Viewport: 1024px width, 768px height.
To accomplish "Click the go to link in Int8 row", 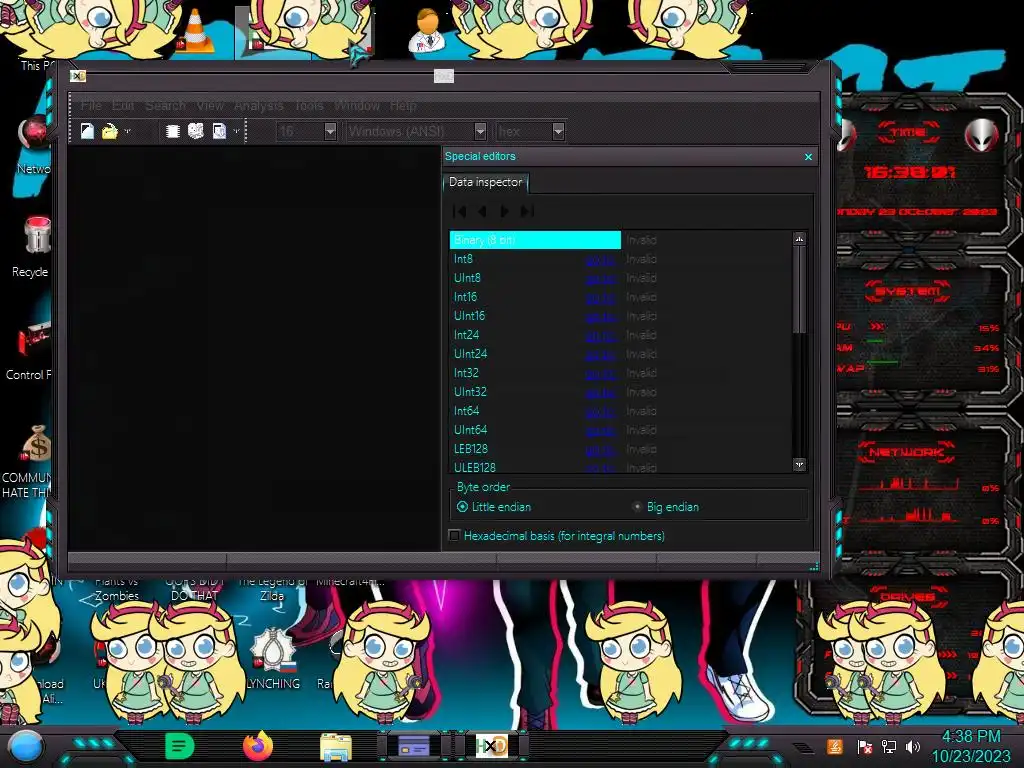I will click(x=600, y=260).
